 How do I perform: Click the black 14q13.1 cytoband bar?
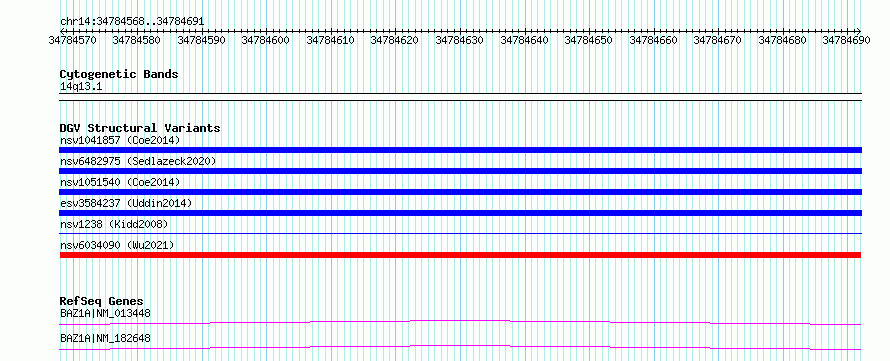click(x=460, y=97)
